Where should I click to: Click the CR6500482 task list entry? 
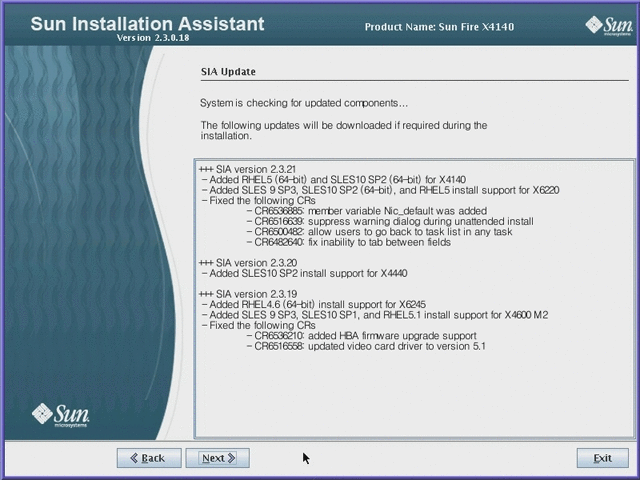[380, 232]
